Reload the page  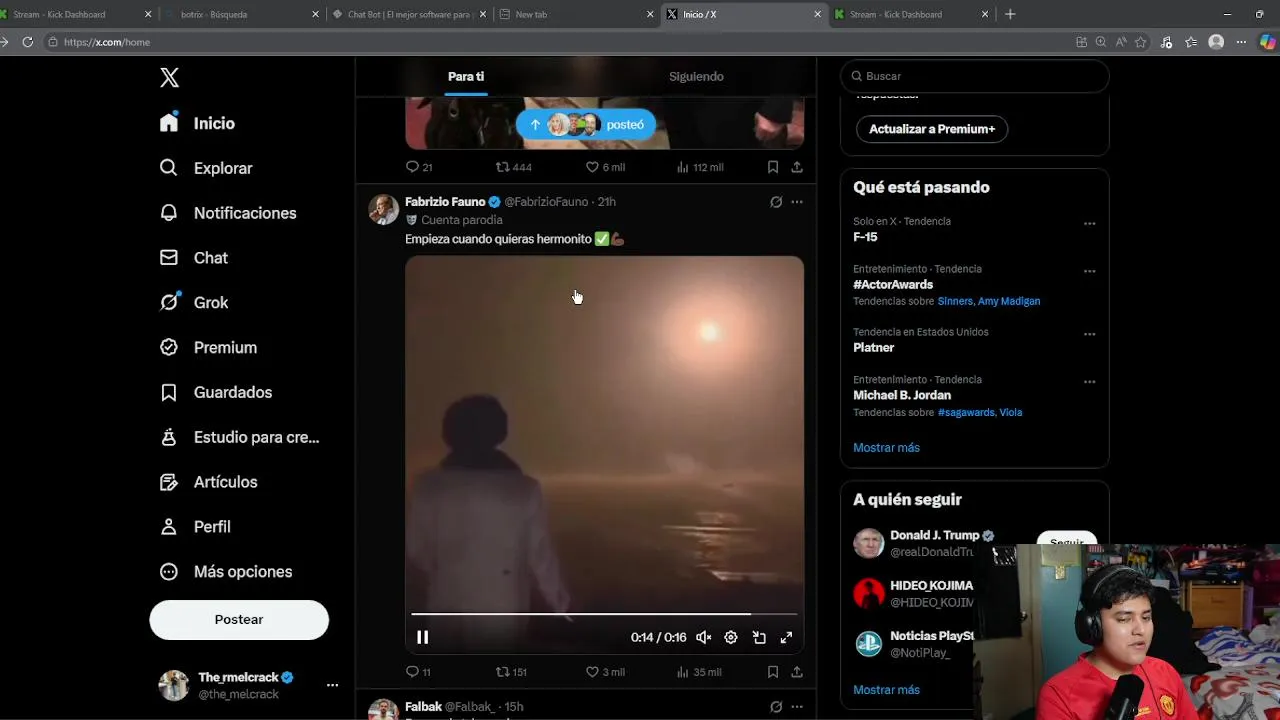click(x=28, y=42)
